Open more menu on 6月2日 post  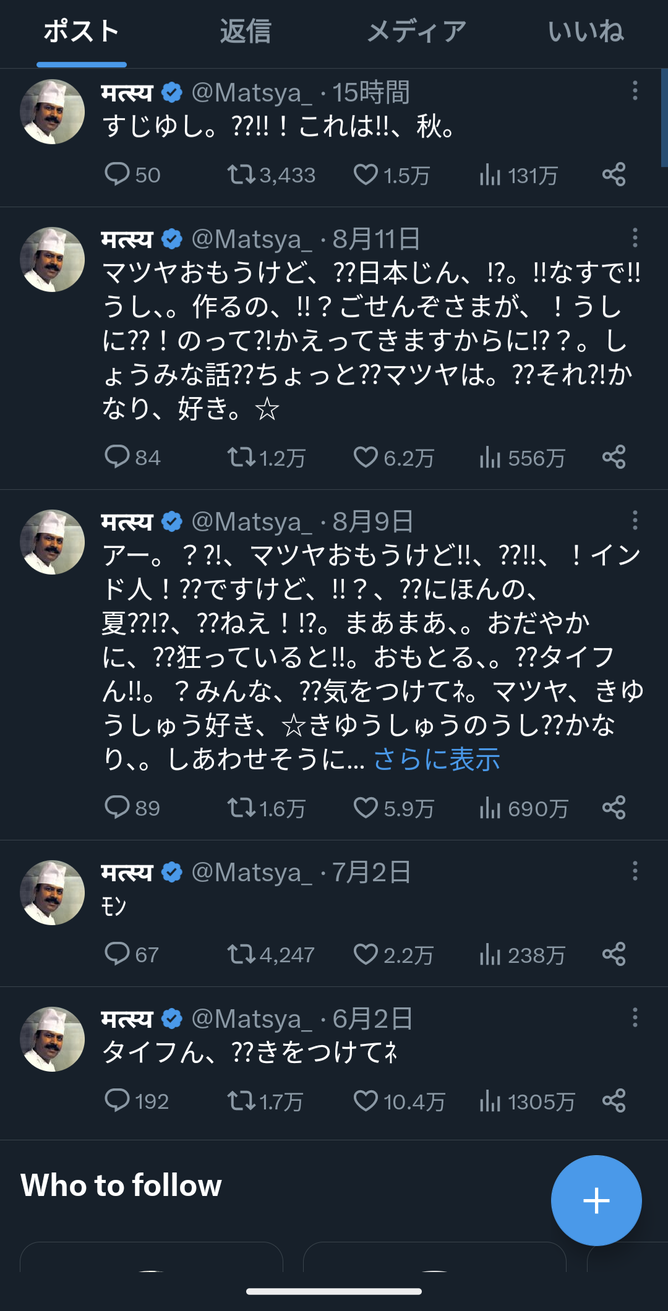coord(635,1017)
